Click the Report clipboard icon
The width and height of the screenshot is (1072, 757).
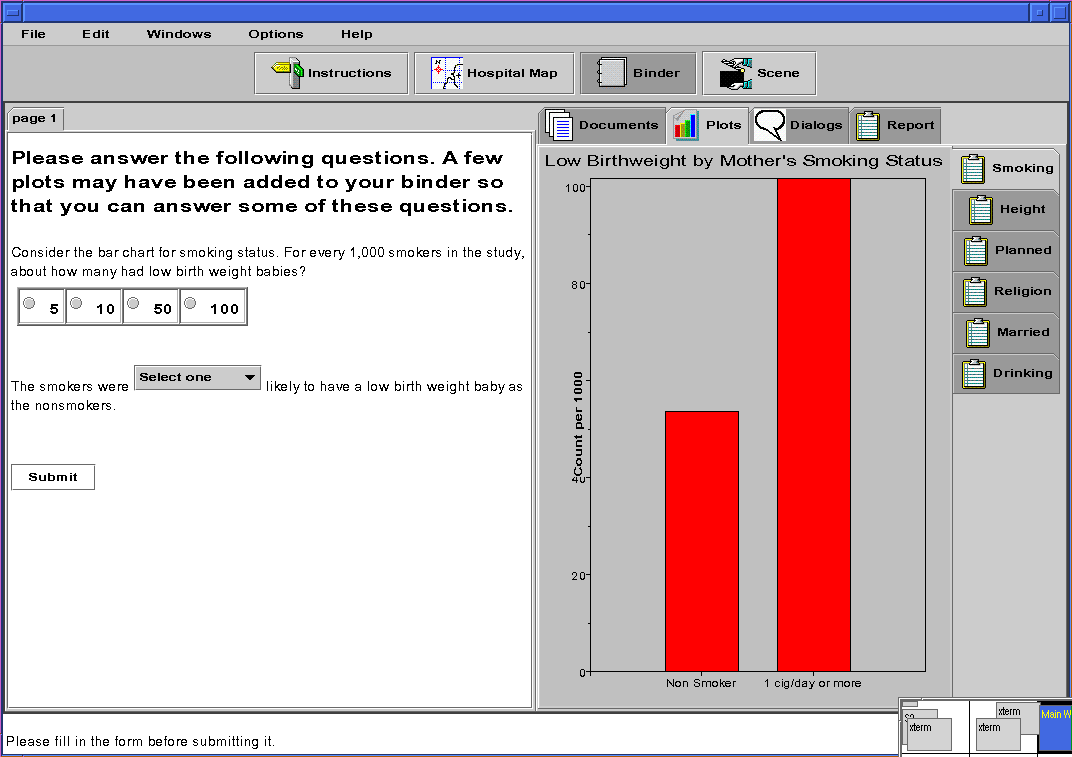click(x=868, y=126)
